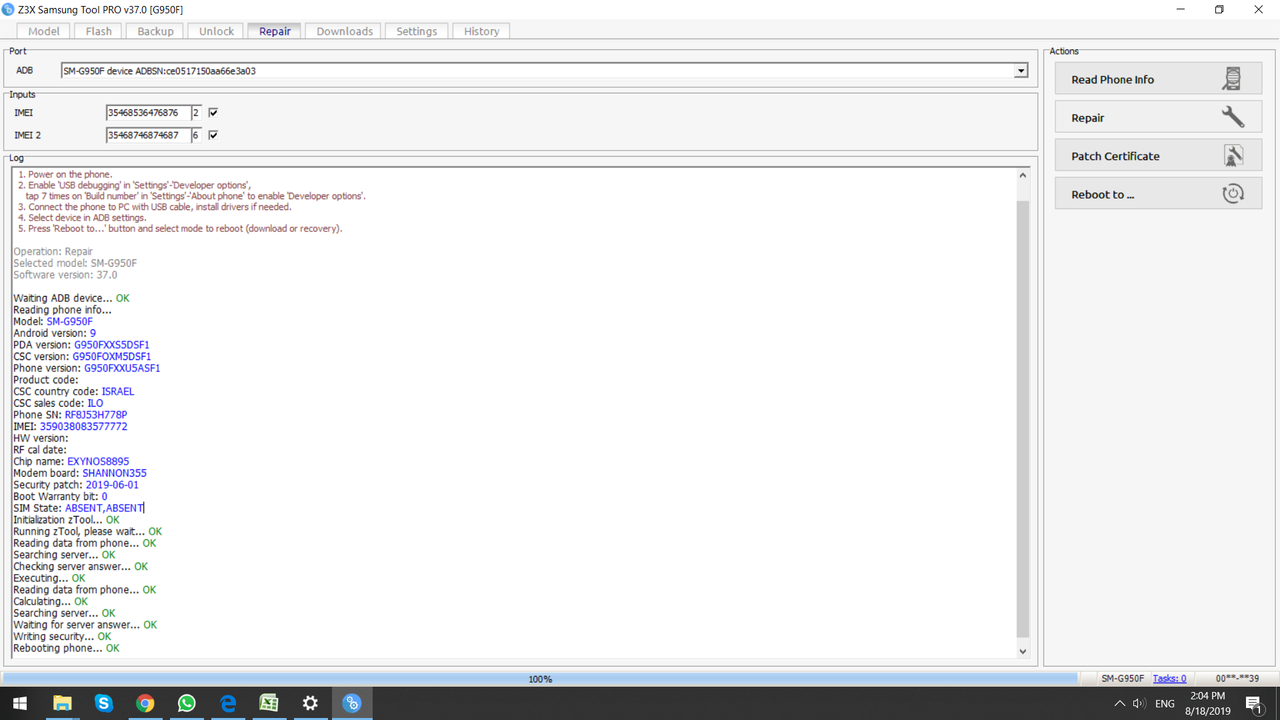Click the IMEI value 359038083577772 in the log

pyautogui.click(x=83, y=426)
